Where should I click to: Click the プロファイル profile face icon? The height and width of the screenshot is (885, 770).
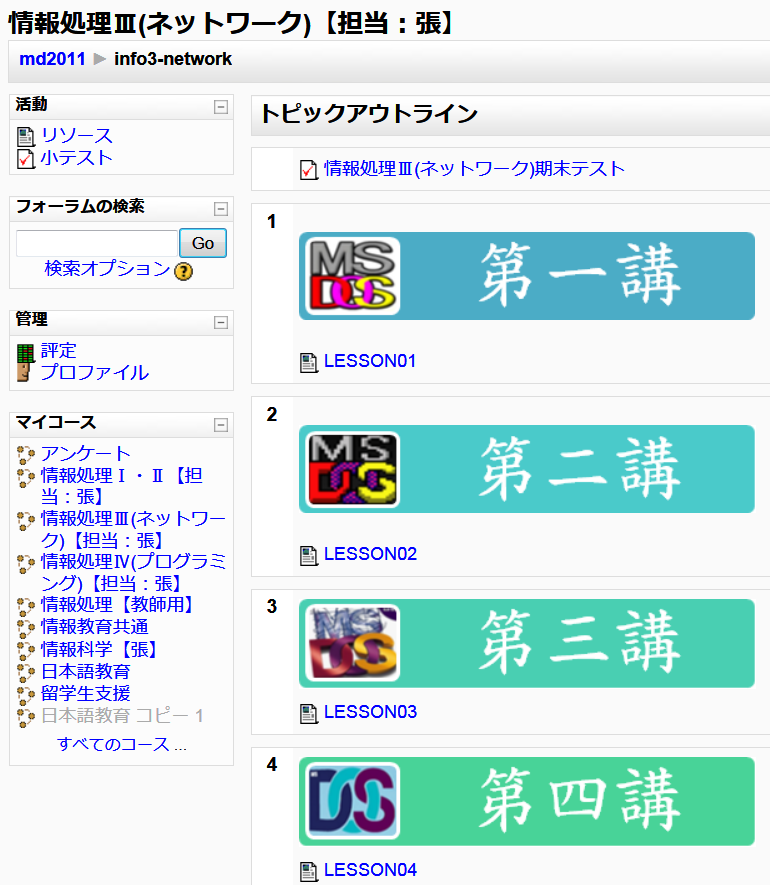click(24, 373)
